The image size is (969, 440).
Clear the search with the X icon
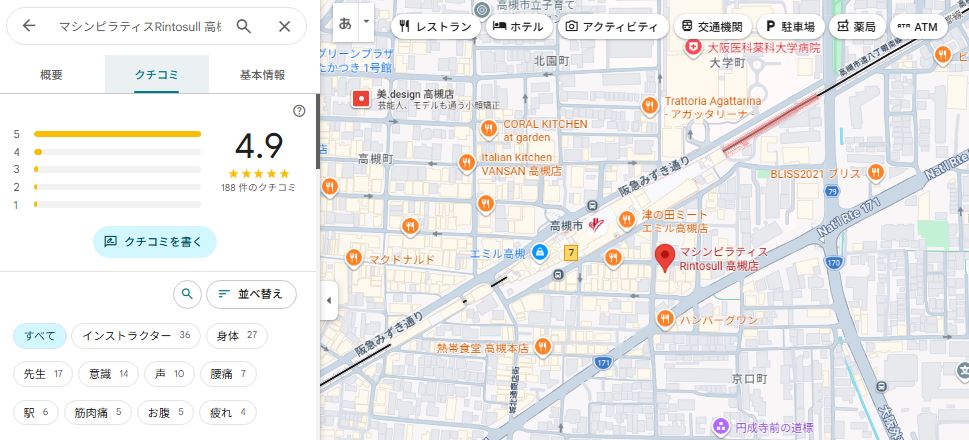point(285,26)
